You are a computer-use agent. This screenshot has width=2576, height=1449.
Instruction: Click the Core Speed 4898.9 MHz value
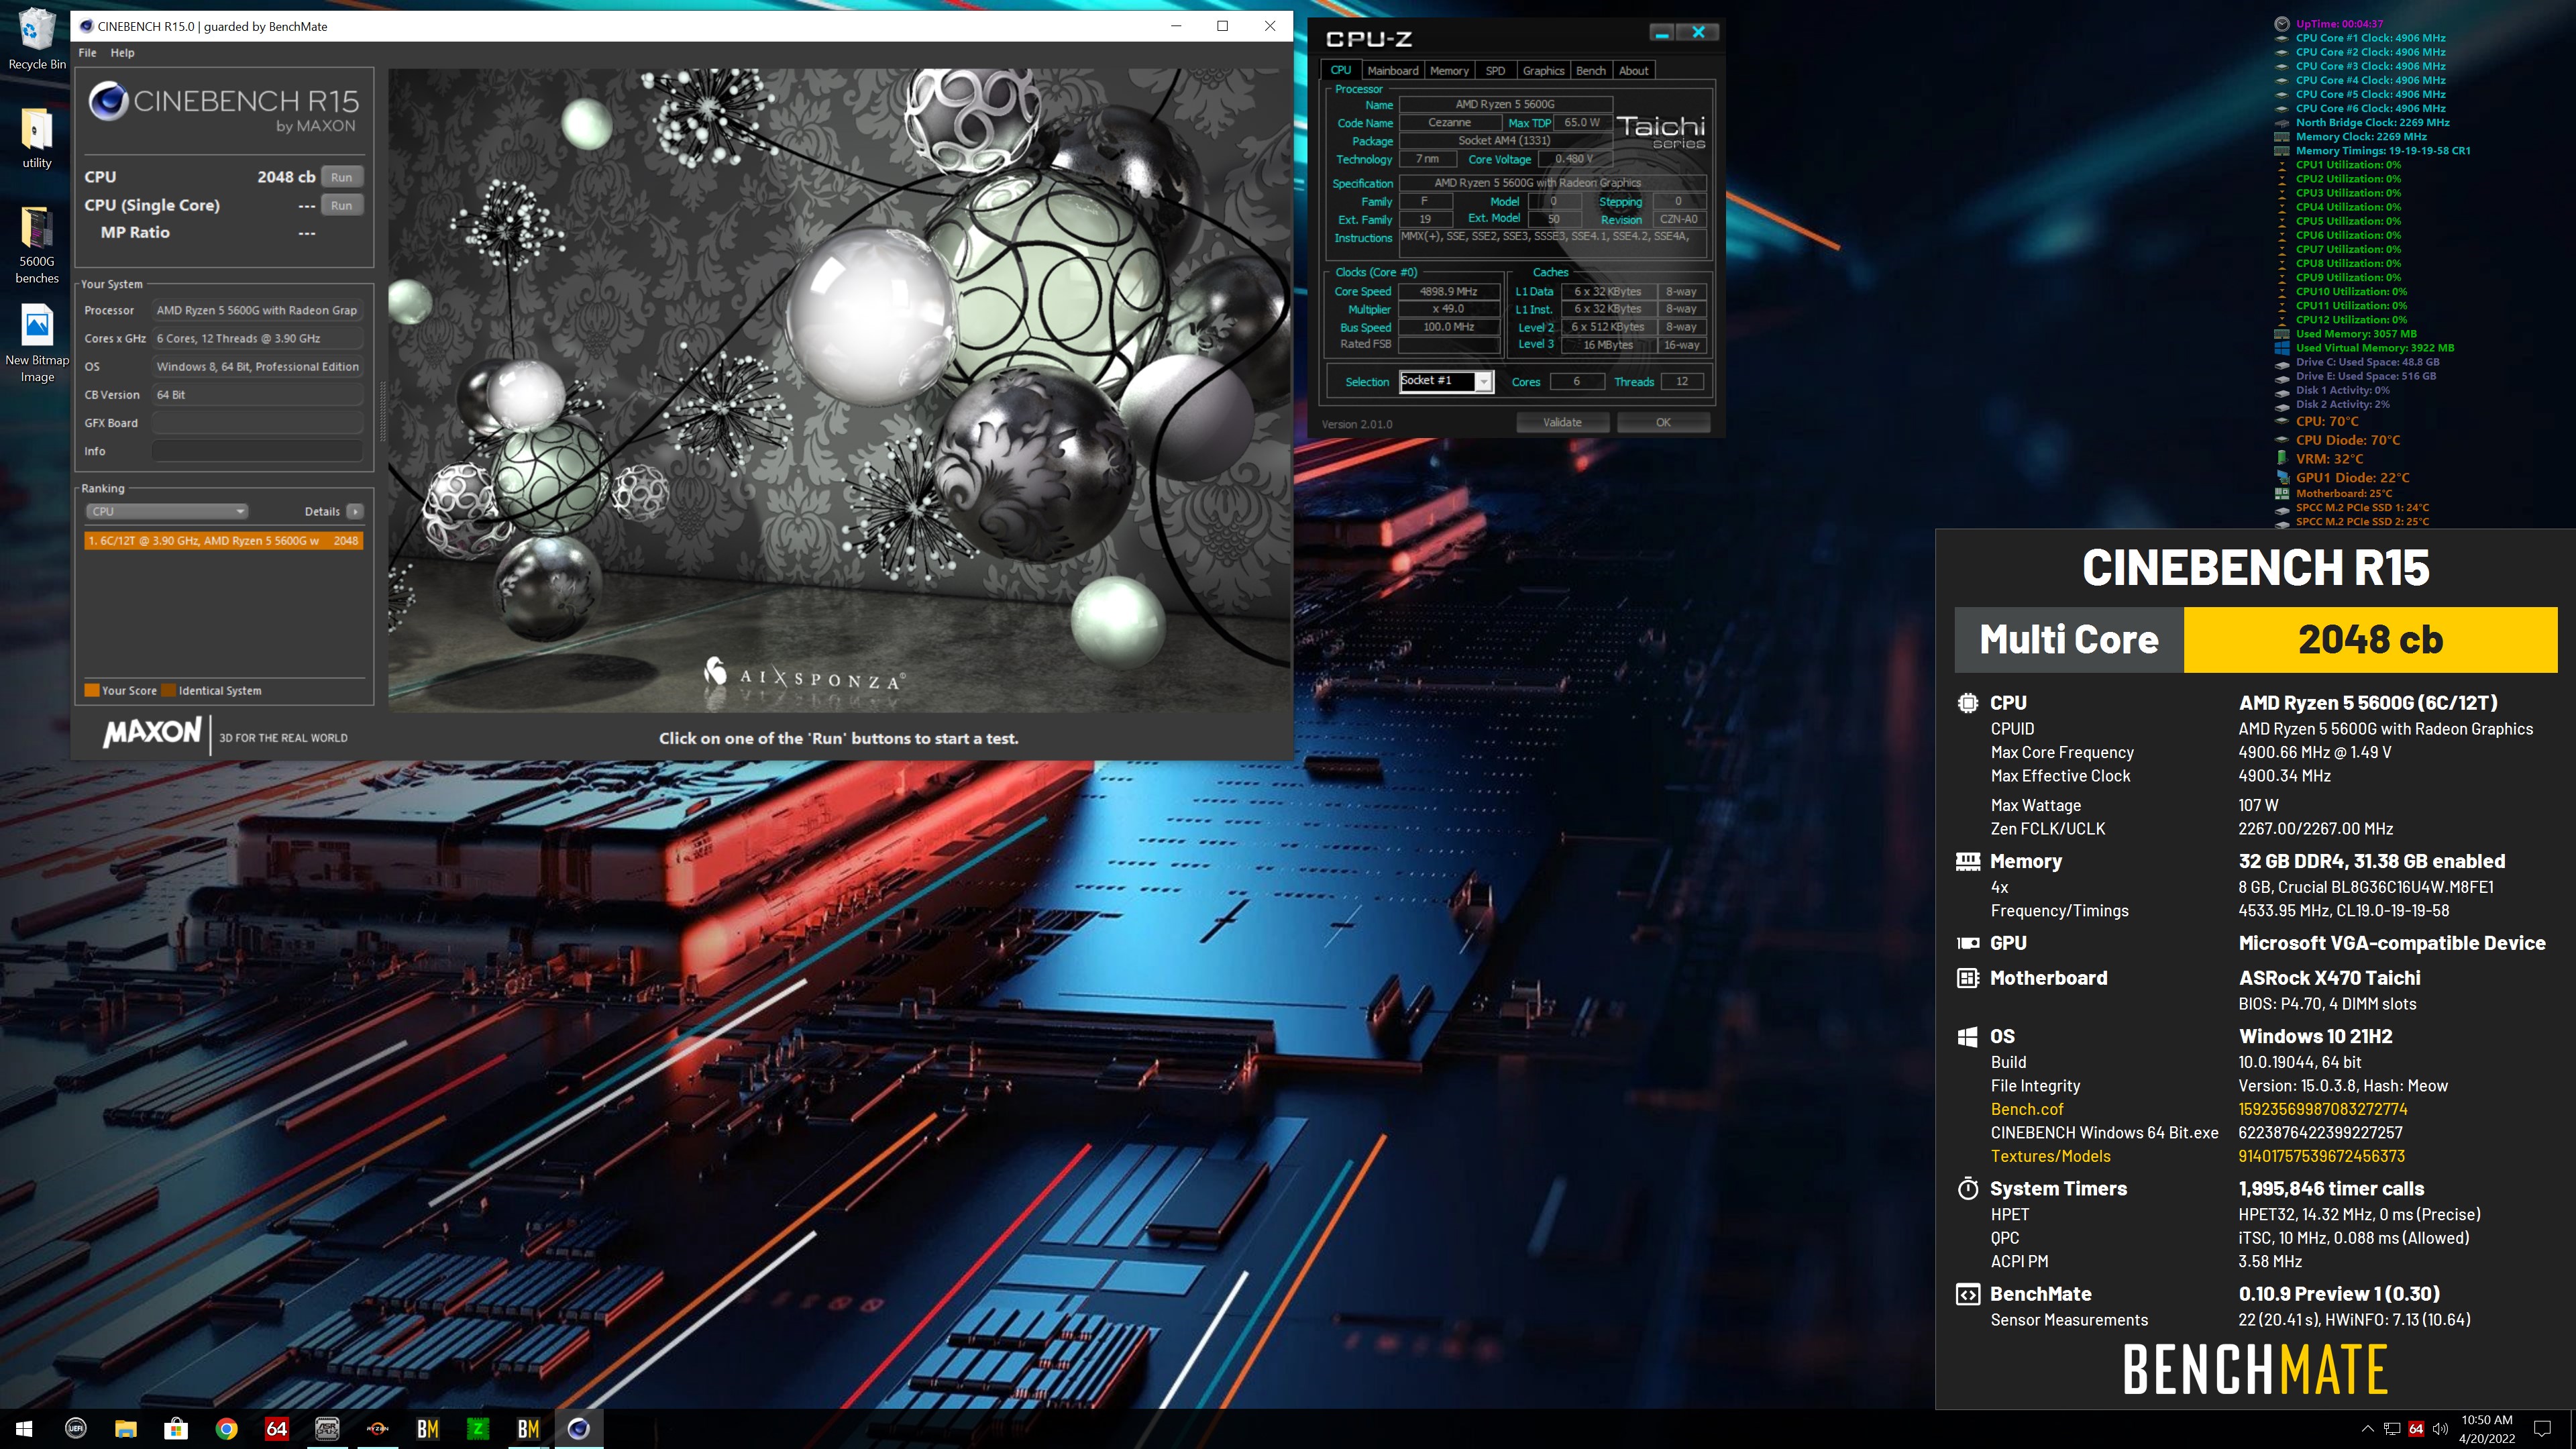(x=1449, y=292)
